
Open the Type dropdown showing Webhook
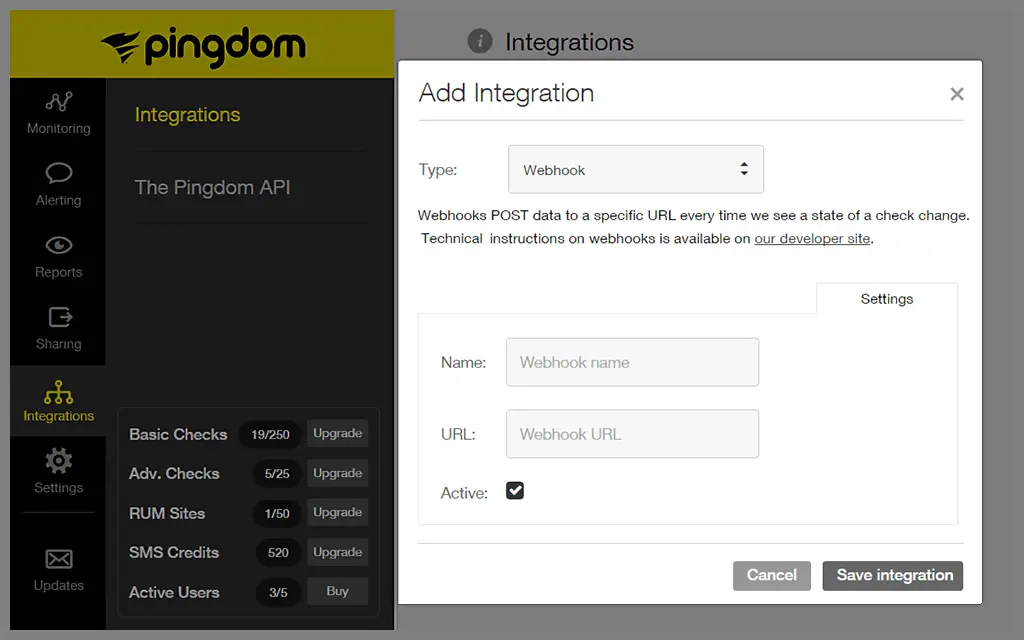tap(636, 169)
